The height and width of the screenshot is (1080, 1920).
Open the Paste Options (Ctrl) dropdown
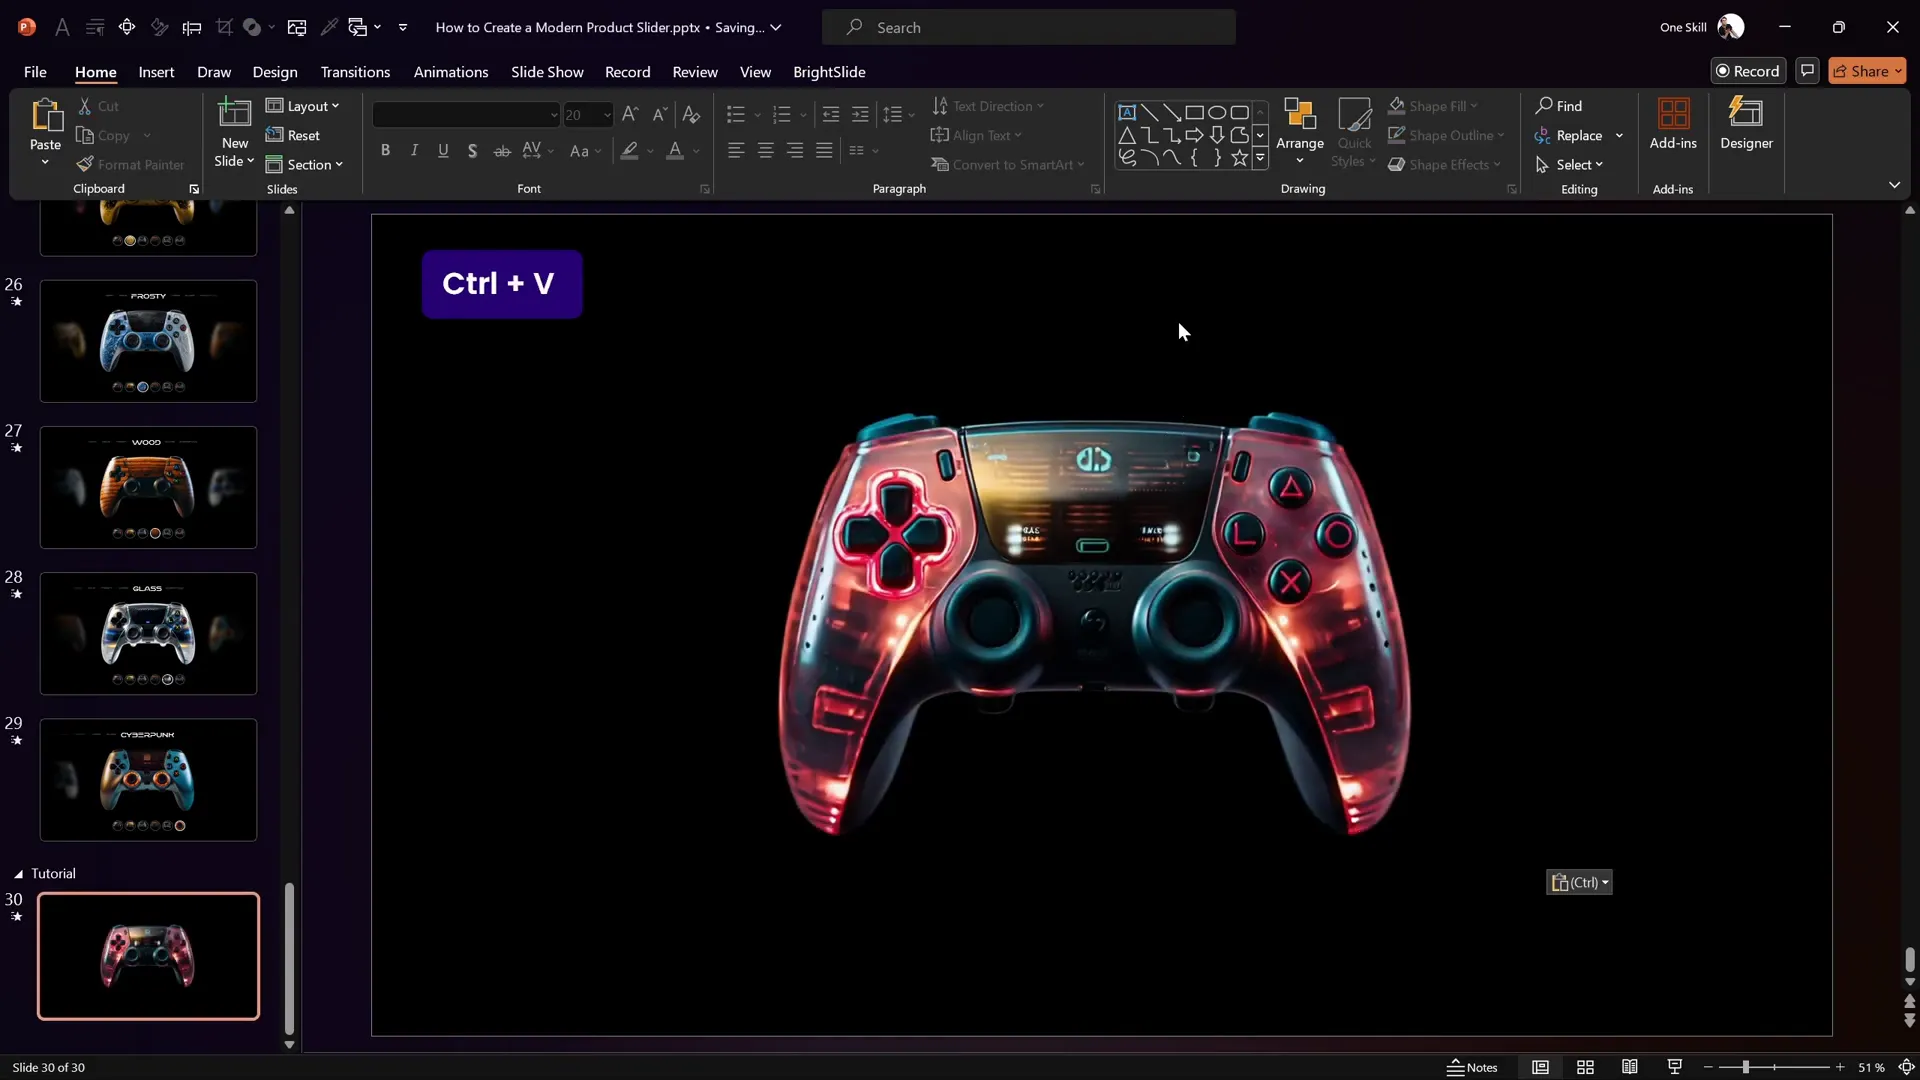coord(1579,882)
